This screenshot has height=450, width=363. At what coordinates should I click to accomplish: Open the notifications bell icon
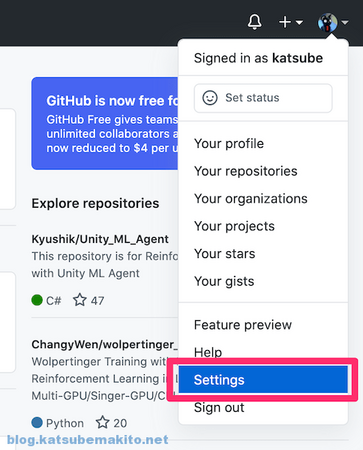coord(255,22)
